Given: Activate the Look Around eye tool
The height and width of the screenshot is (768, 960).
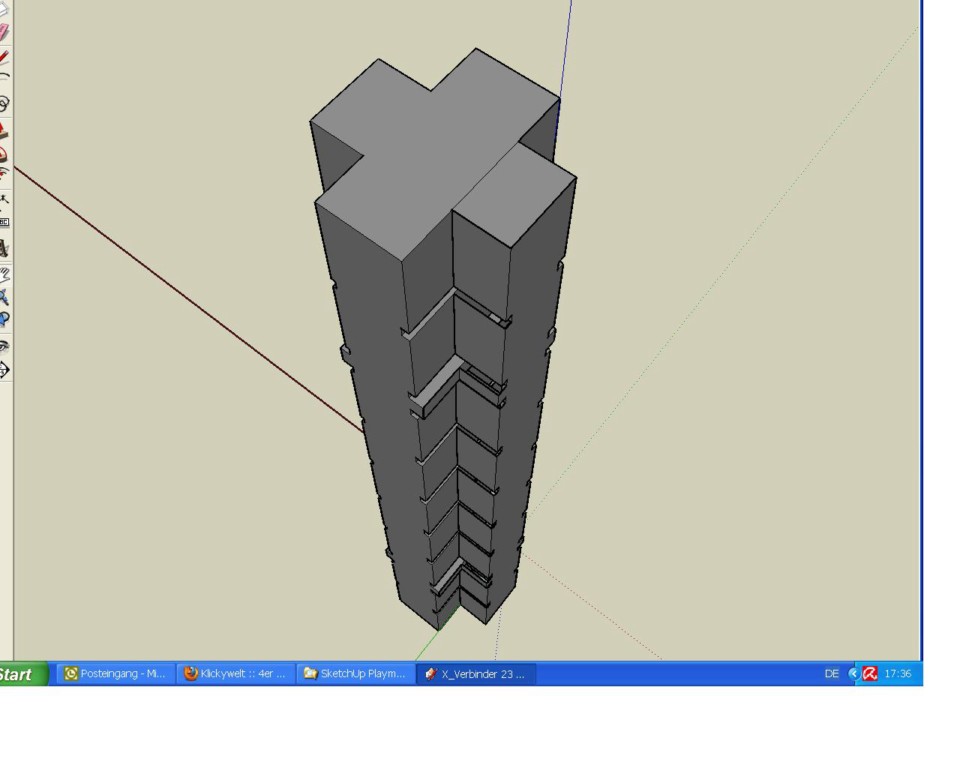Looking at the screenshot, I should coord(4,345).
